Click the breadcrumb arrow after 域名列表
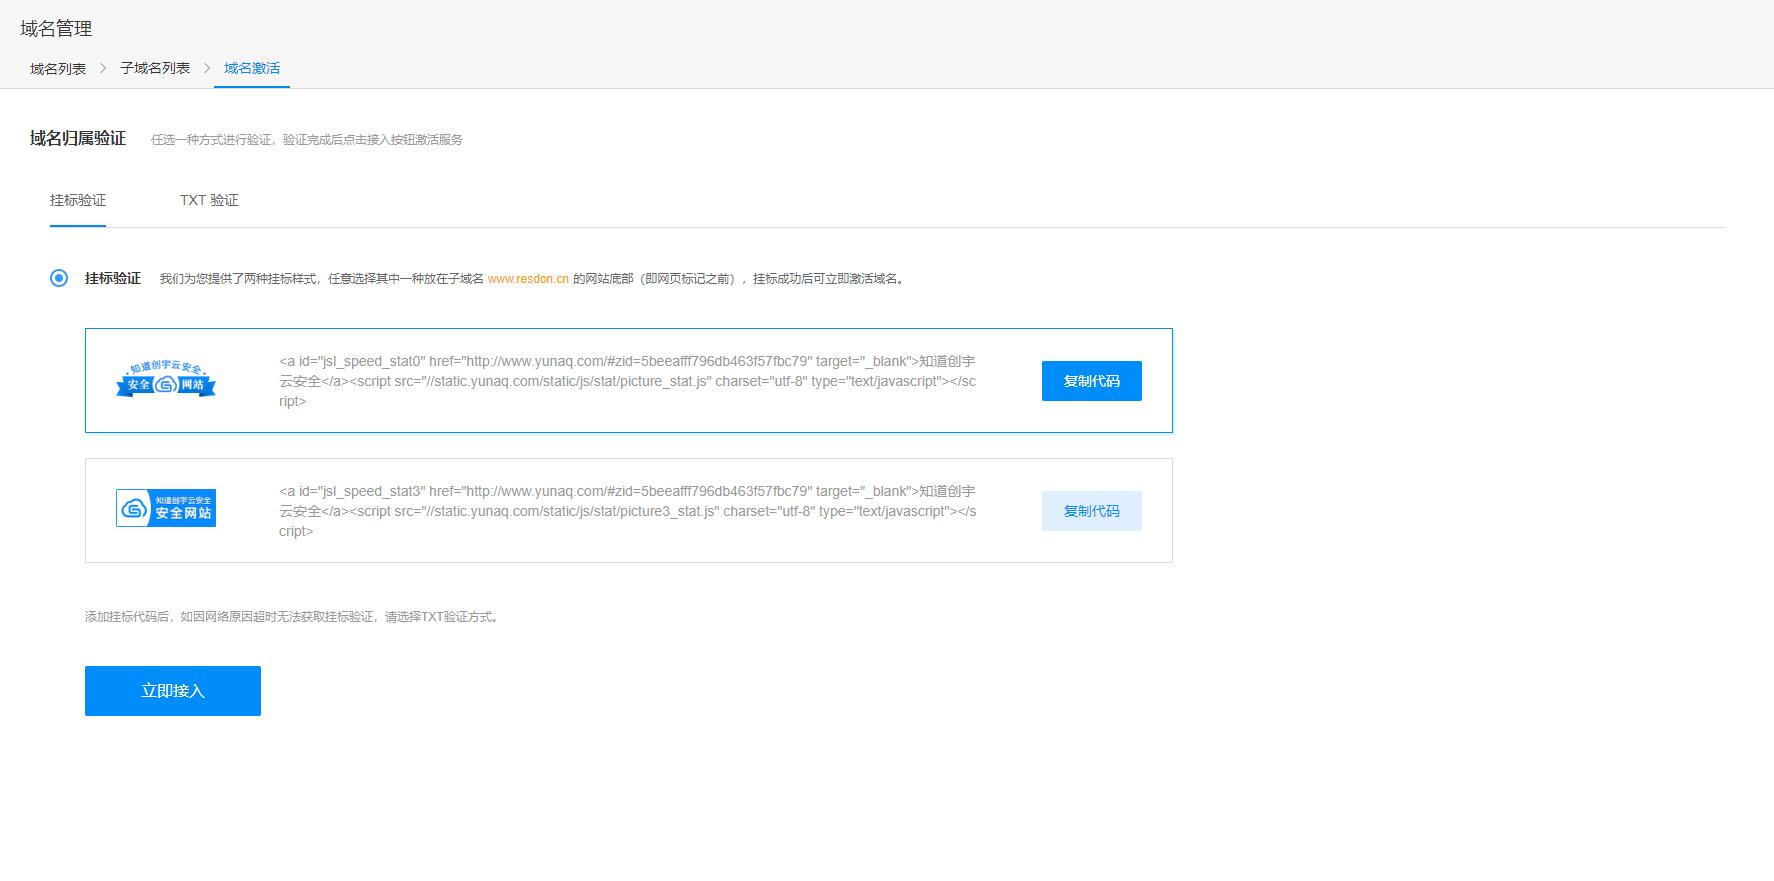Screen dimensions: 1774x881 (103, 68)
